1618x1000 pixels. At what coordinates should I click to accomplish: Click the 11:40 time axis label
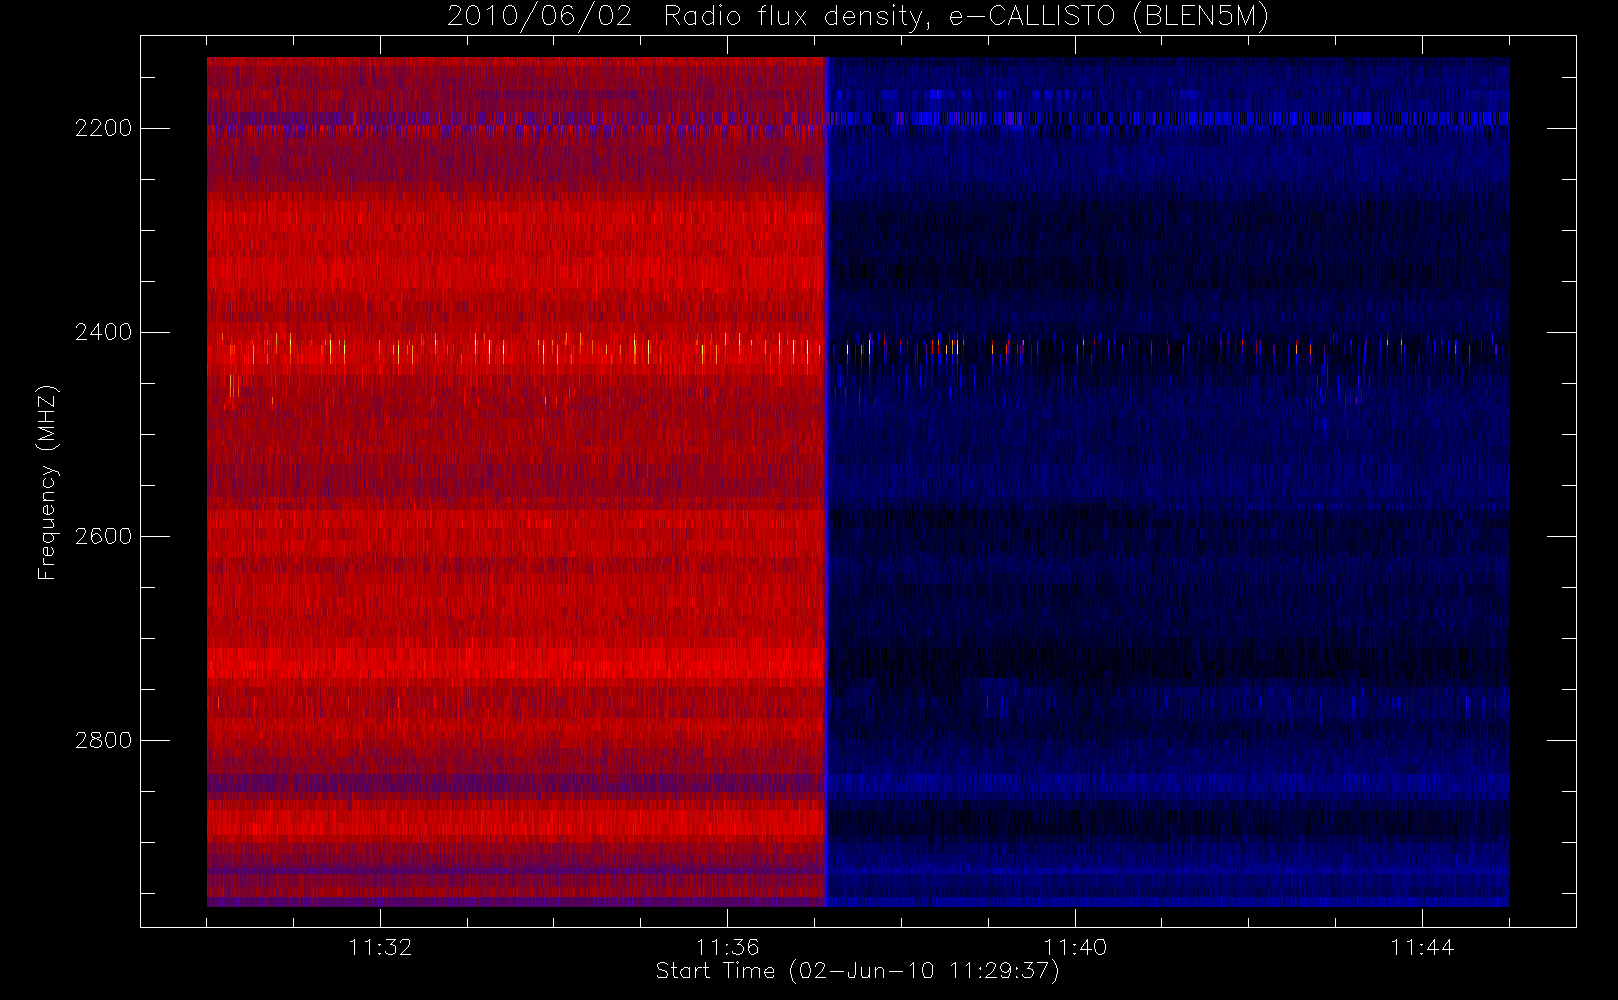pyautogui.click(x=1075, y=947)
